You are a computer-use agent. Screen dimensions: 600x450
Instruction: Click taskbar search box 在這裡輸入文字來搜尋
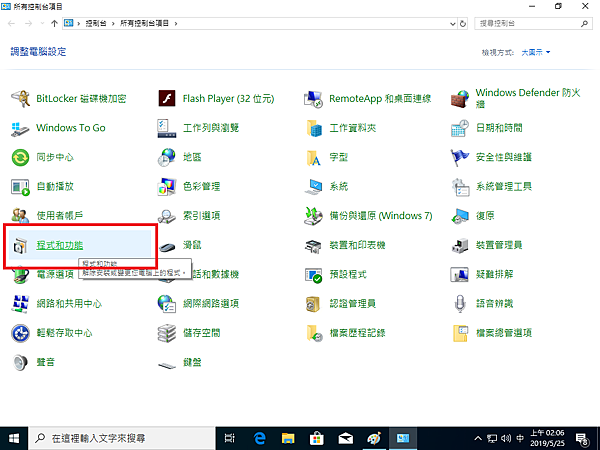coord(122,438)
